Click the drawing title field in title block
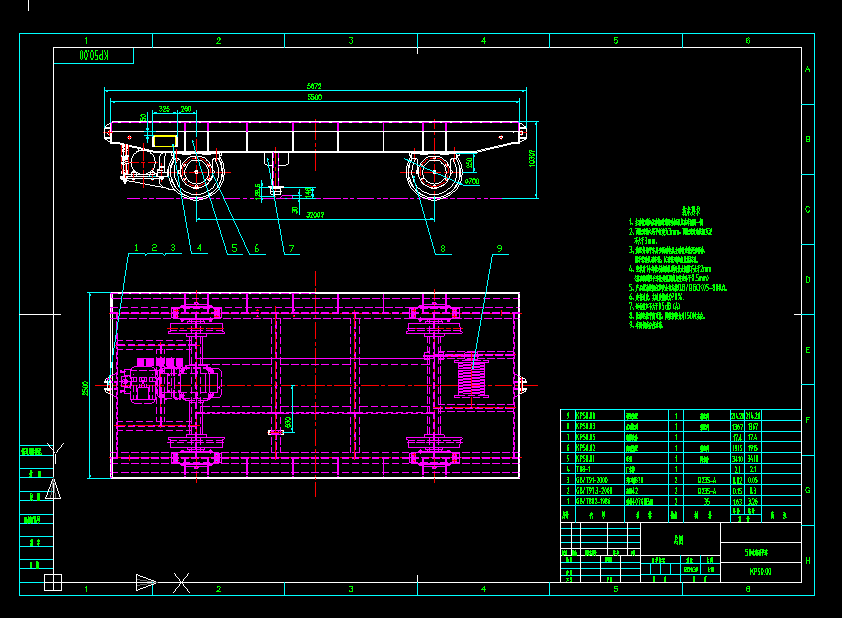 click(680, 537)
